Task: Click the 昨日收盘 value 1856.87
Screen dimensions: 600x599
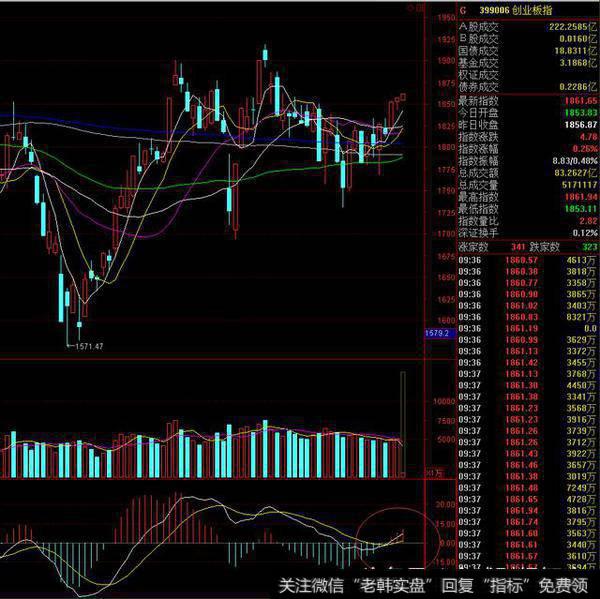Action: (x=581, y=124)
